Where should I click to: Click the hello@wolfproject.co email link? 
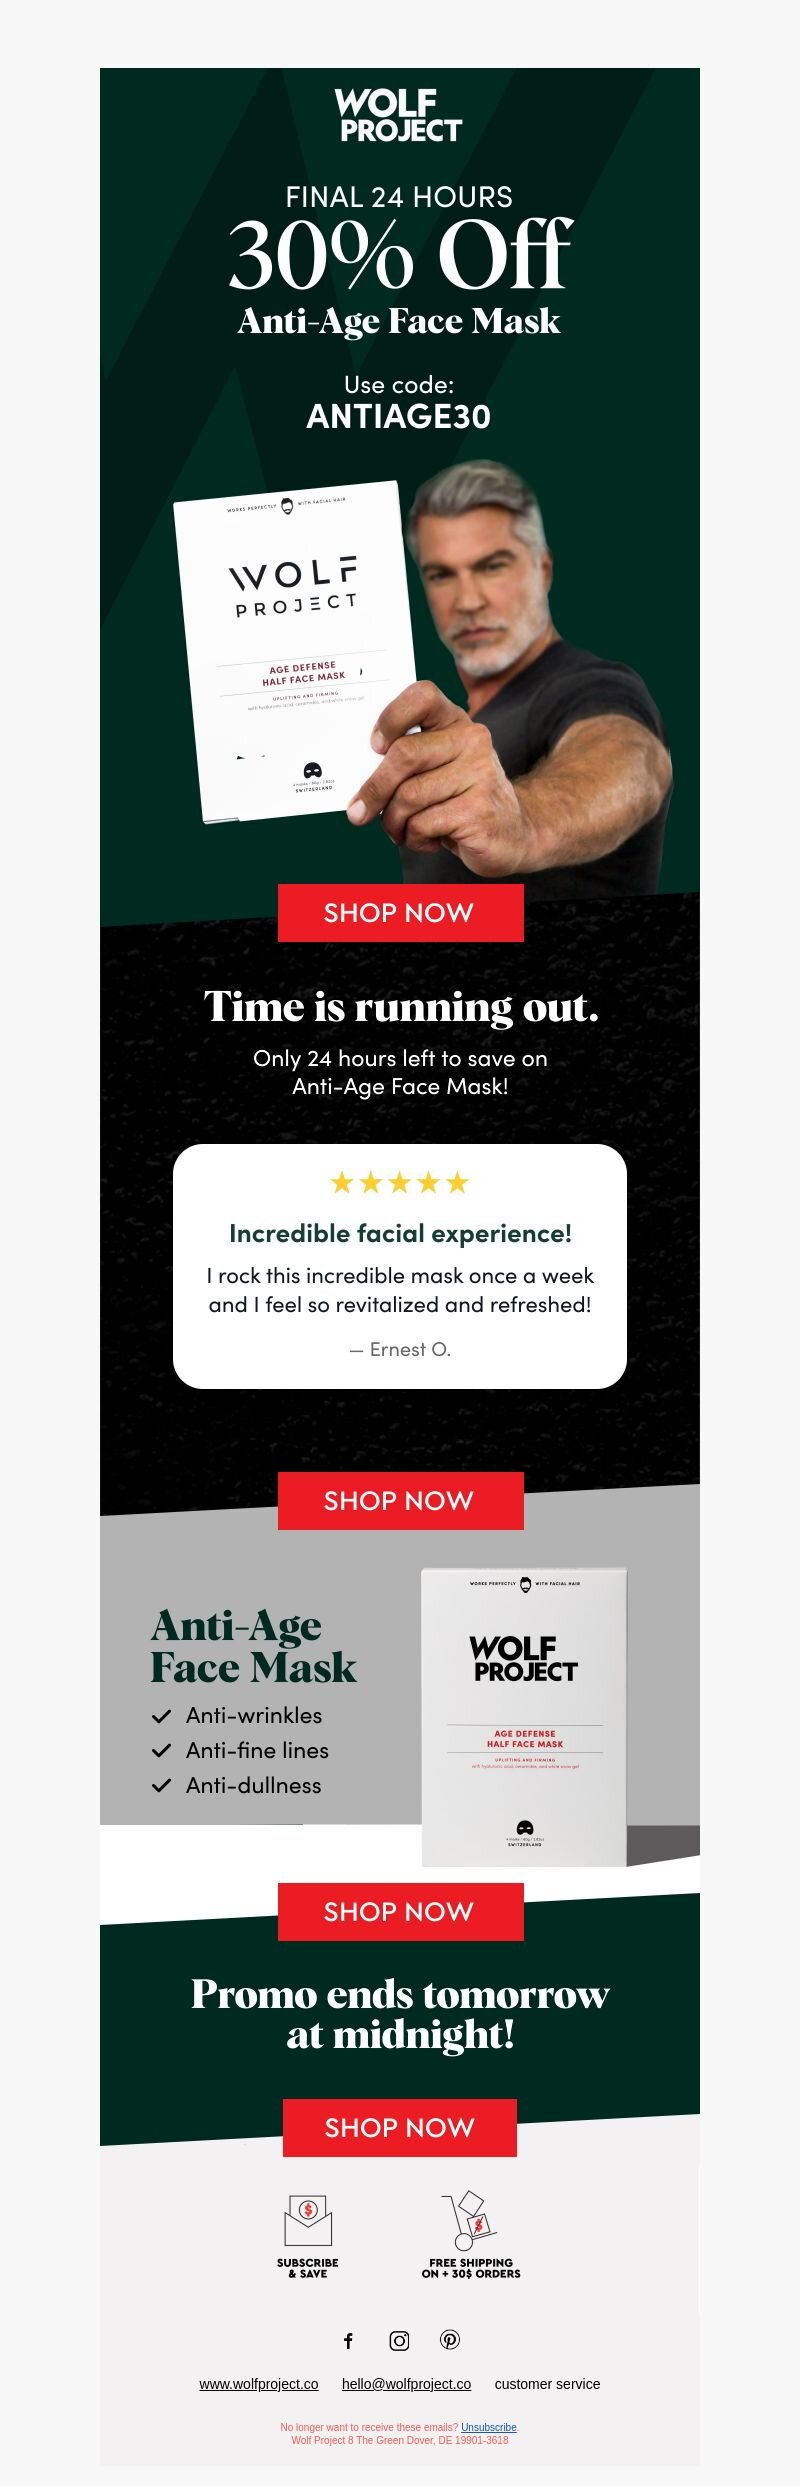coord(406,2384)
